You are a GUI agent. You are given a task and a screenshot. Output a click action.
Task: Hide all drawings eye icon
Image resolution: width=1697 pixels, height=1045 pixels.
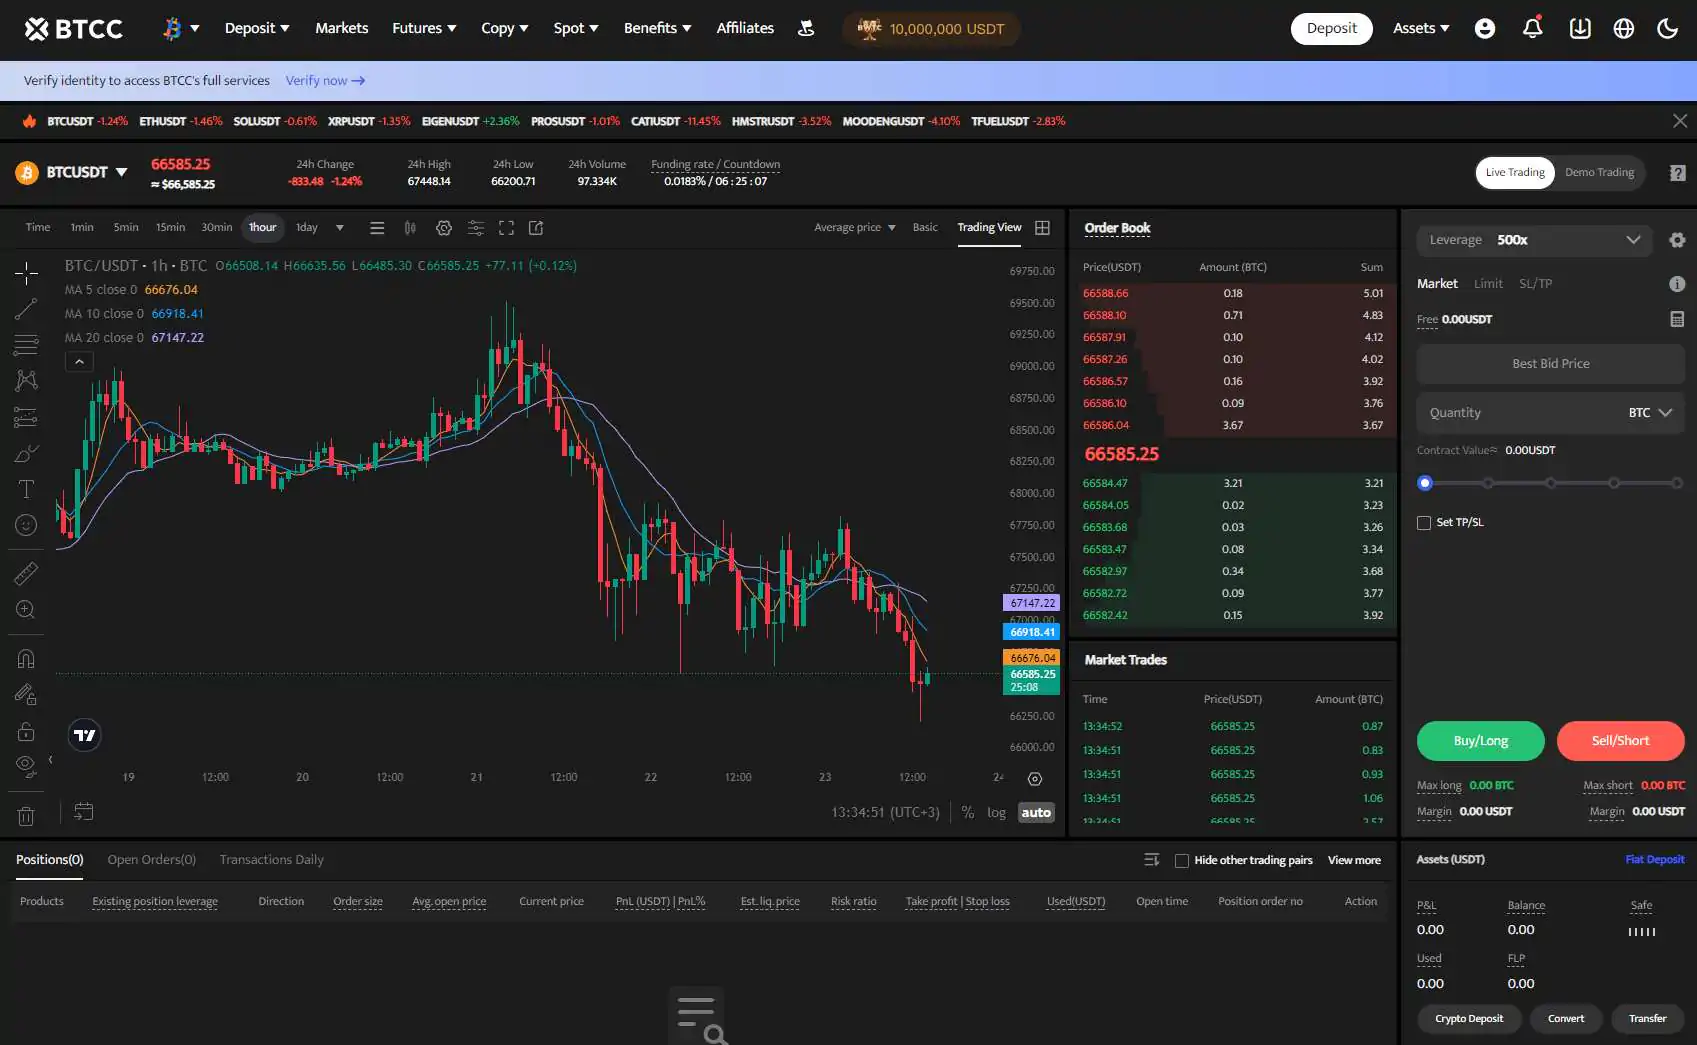click(26, 767)
